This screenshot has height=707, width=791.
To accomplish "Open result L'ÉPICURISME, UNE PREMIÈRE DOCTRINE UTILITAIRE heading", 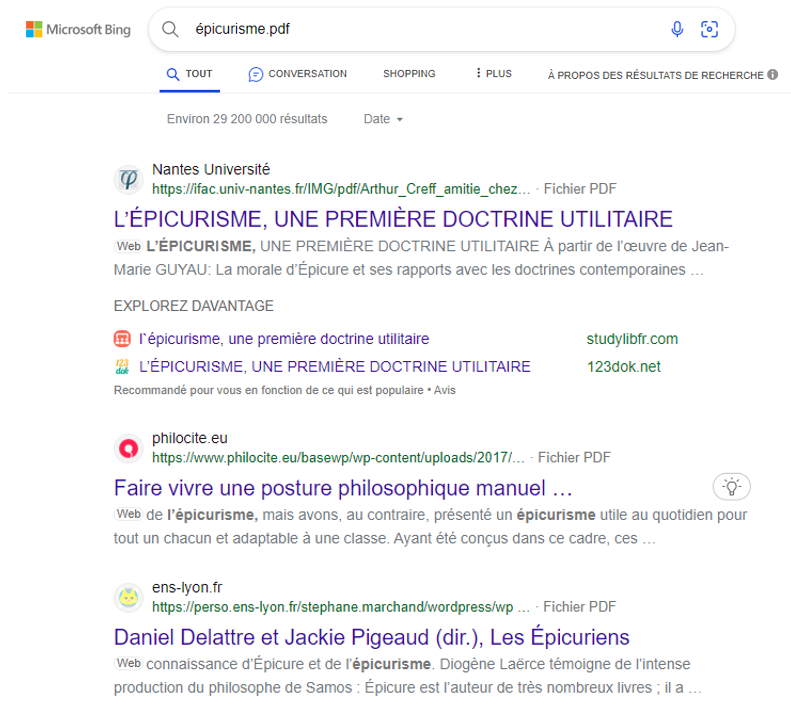I will (x=393, y=219).
